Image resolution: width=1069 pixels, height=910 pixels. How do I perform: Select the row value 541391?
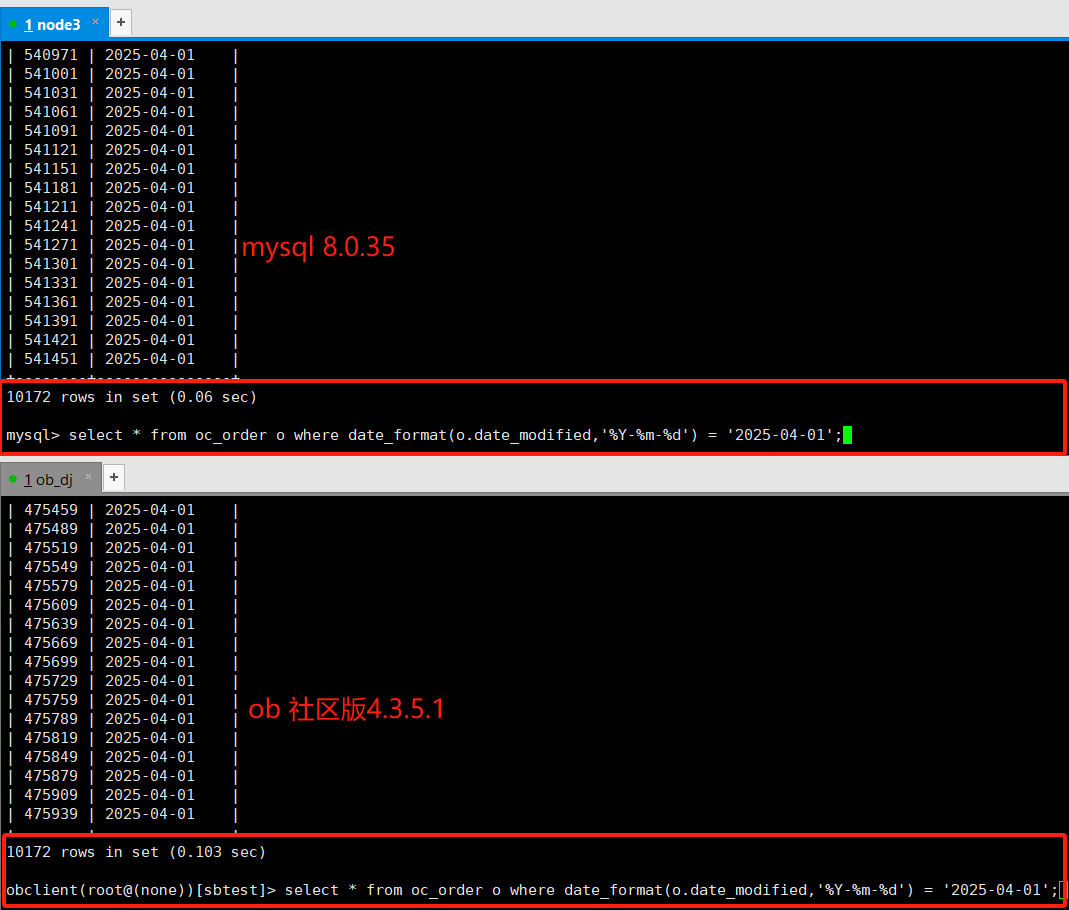(x=51, y=321)
